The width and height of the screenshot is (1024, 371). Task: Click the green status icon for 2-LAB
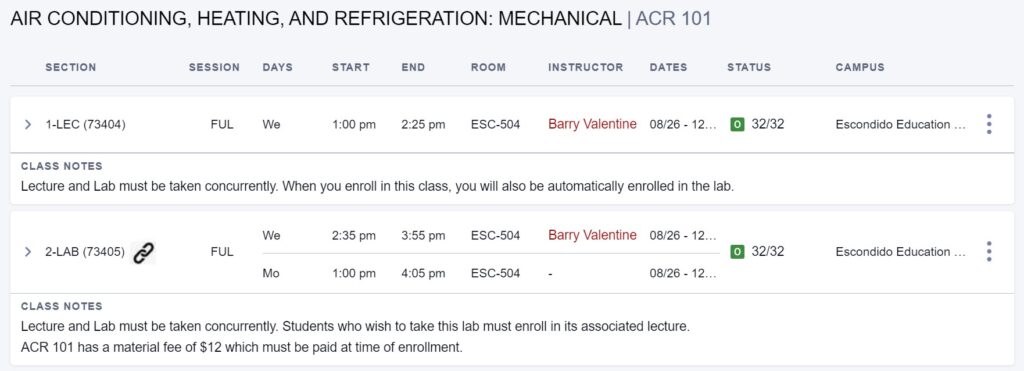click(x=737, y=251)
